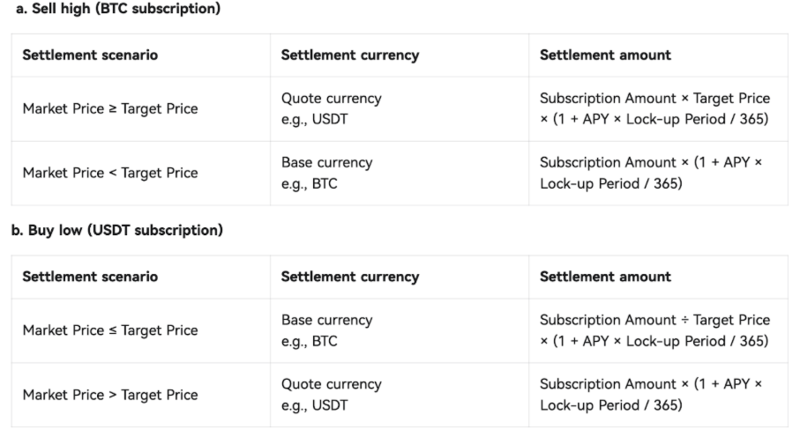Image resolution: width=800 pixels, height=437 pixels.
Task: Click the "Market Price > Target Price" cell
Action: [x=109, y=394]
